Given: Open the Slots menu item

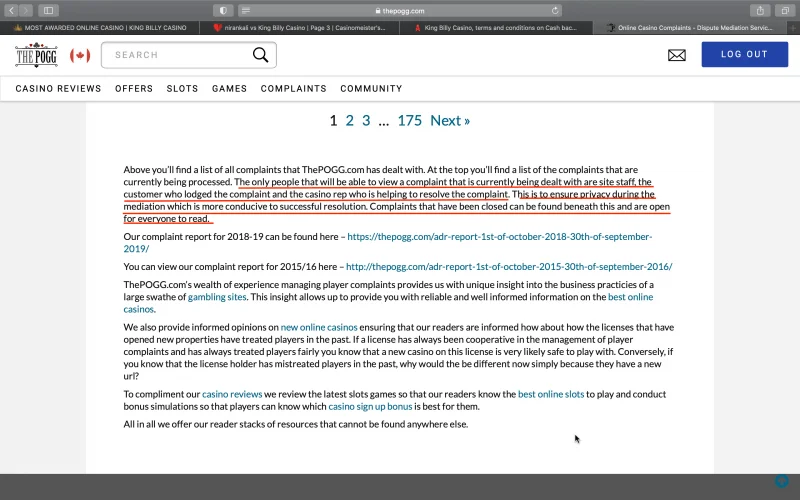Looking at the screenshot, I should pos(182,89).
